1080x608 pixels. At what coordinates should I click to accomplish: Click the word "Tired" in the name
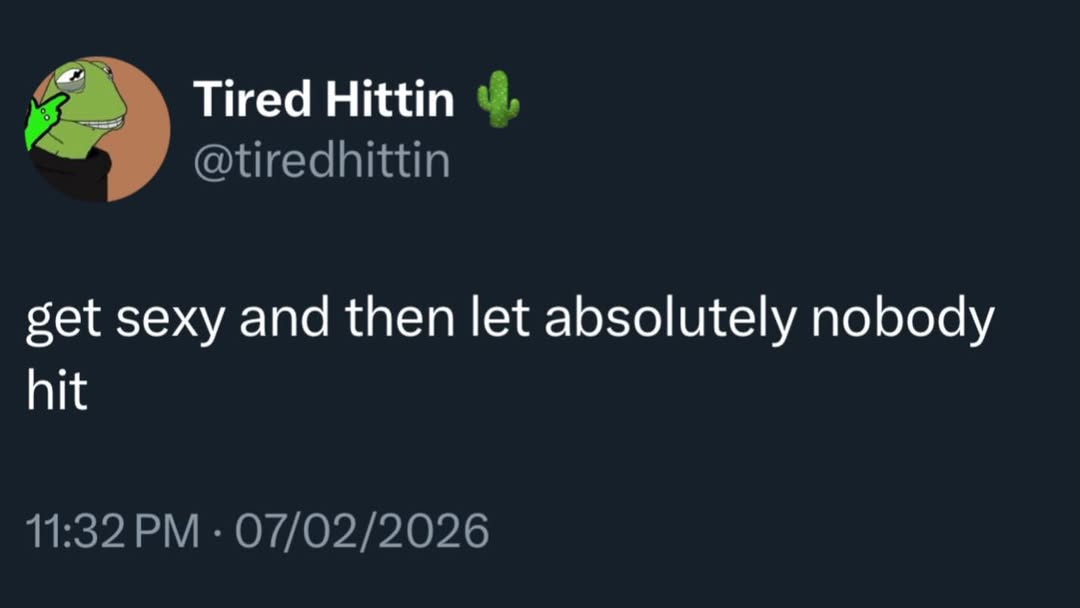click(252, 99)
